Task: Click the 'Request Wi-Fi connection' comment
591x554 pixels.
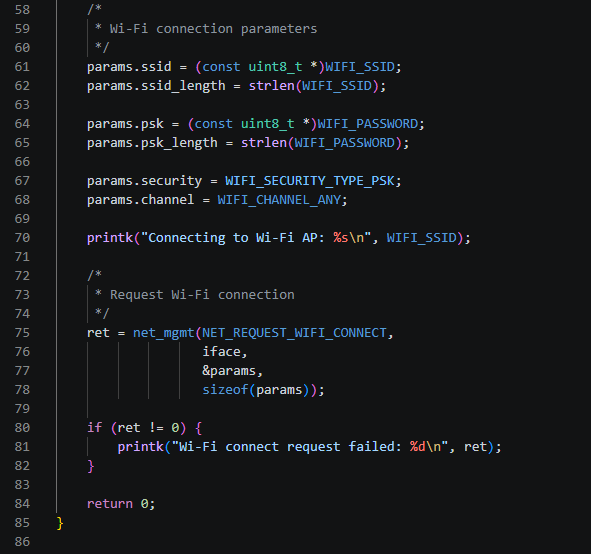Action: (x=202, y=295)
